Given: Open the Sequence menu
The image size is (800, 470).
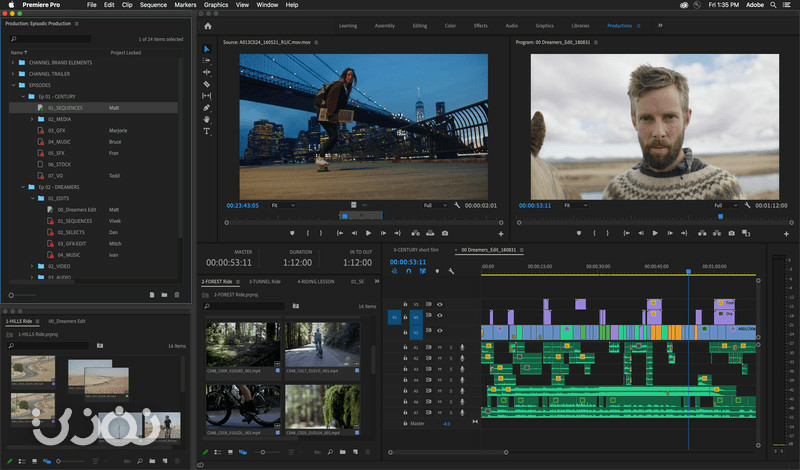Looking at the screenshot, I should (153, 5).
